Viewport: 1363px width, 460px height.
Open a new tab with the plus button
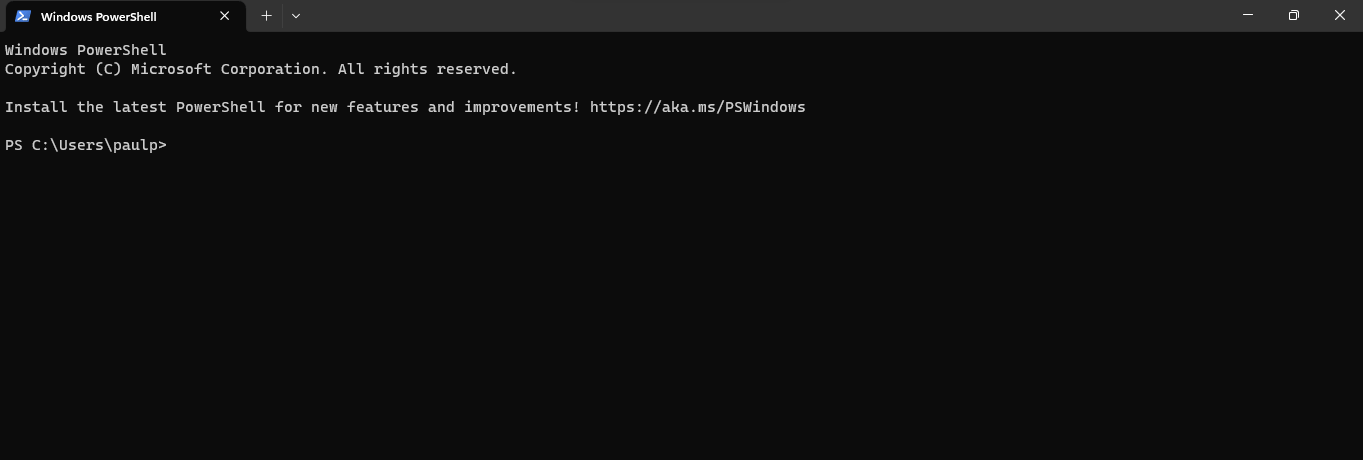(x=266, y=16)
